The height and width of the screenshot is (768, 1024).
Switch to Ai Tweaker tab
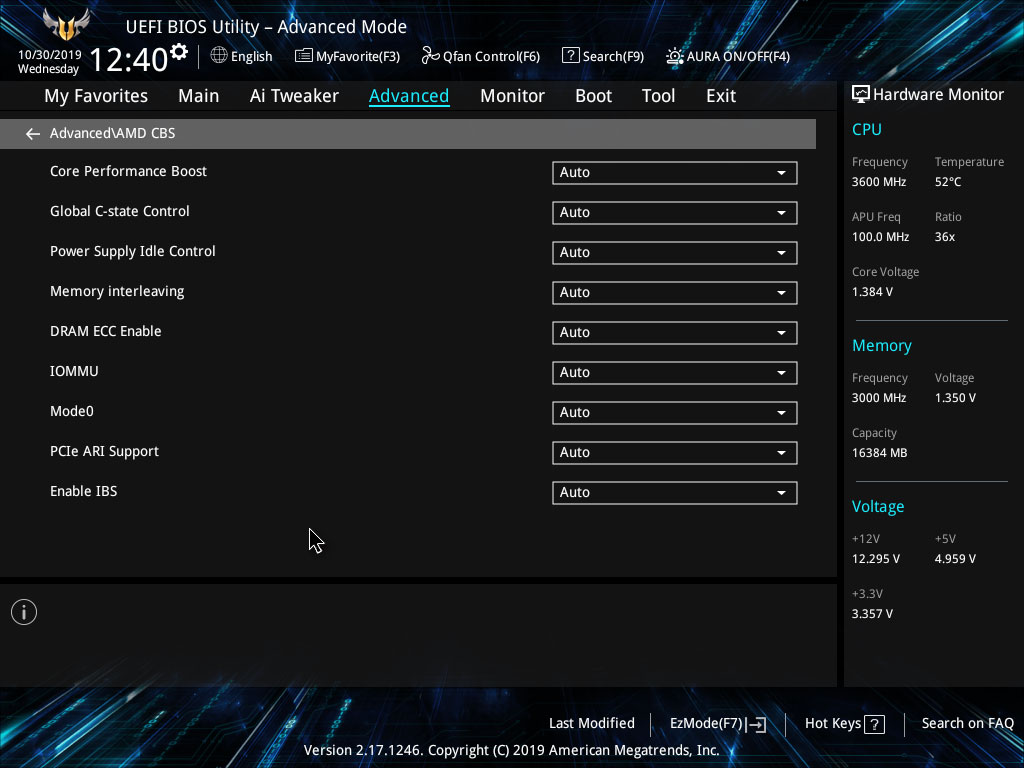point(294,96)
